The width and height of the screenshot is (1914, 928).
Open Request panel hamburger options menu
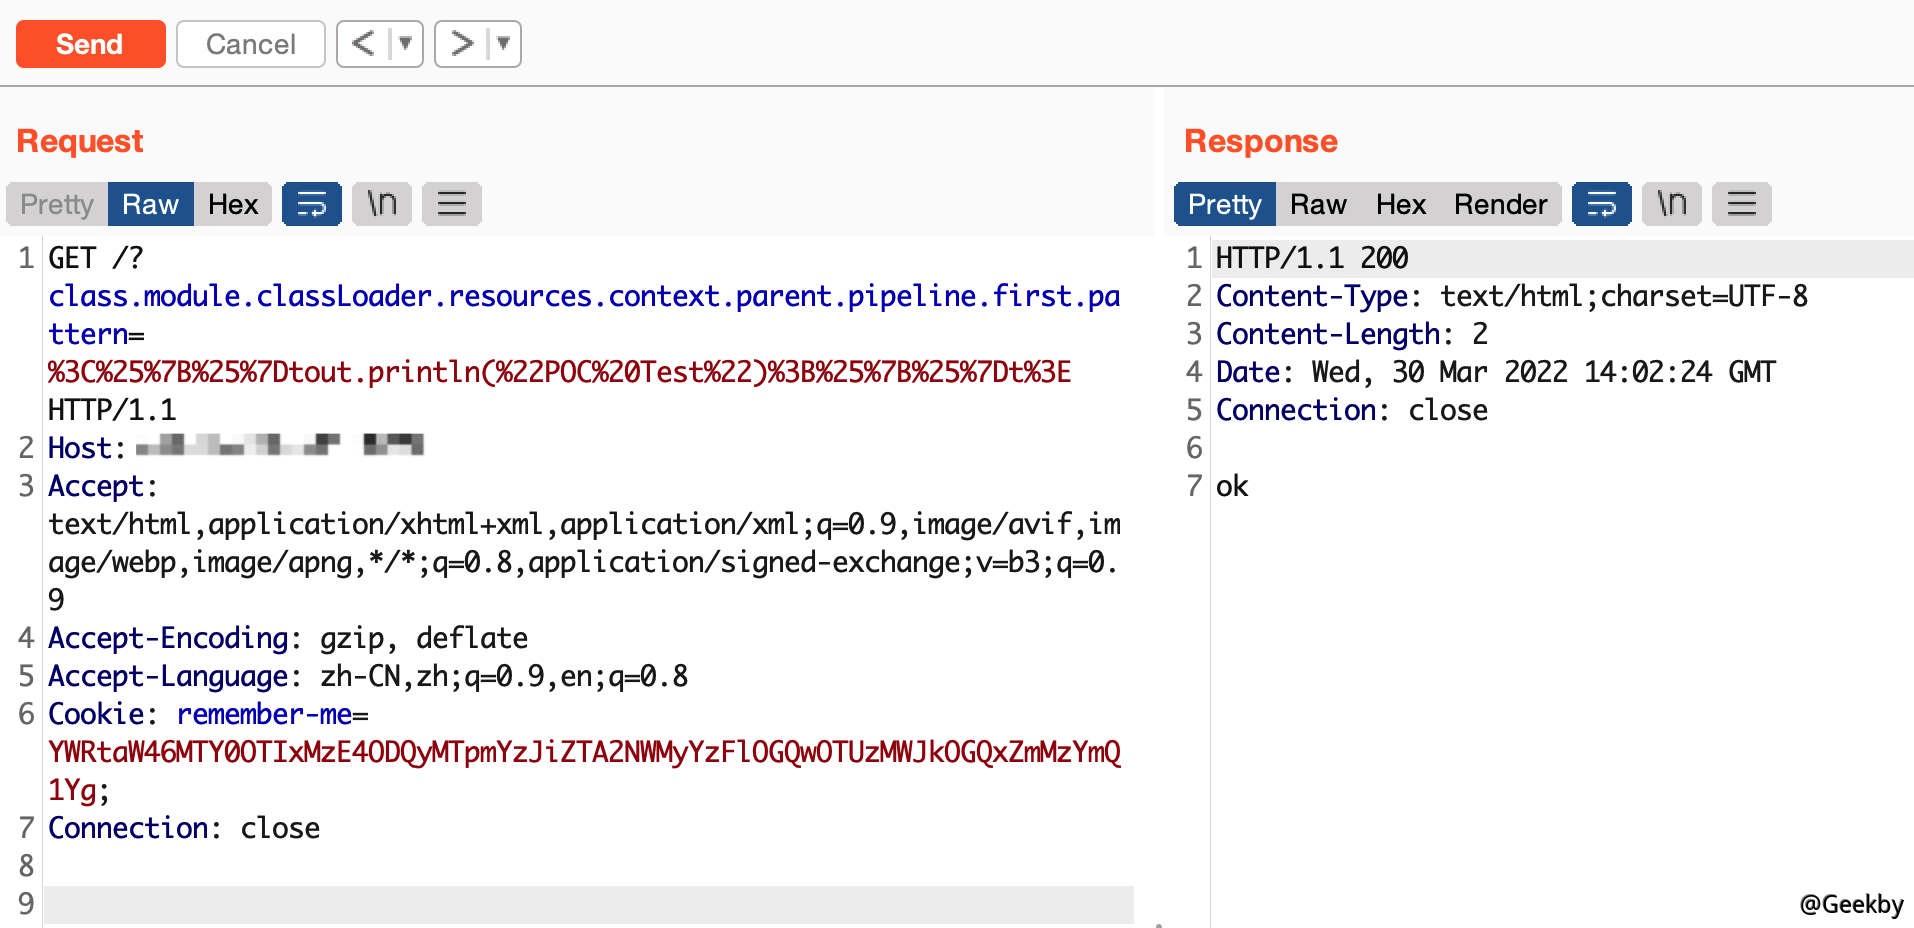452,204
